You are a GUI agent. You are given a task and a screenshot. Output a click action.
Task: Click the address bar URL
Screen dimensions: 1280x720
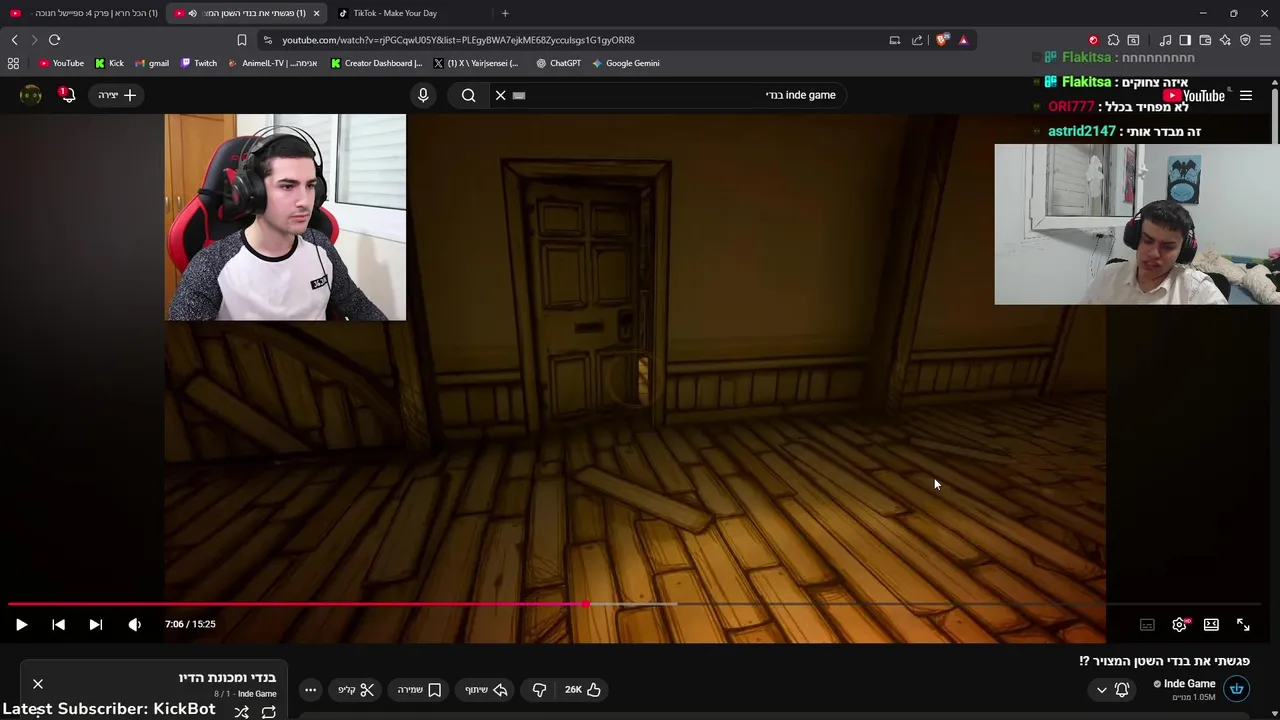coord(458,40)
